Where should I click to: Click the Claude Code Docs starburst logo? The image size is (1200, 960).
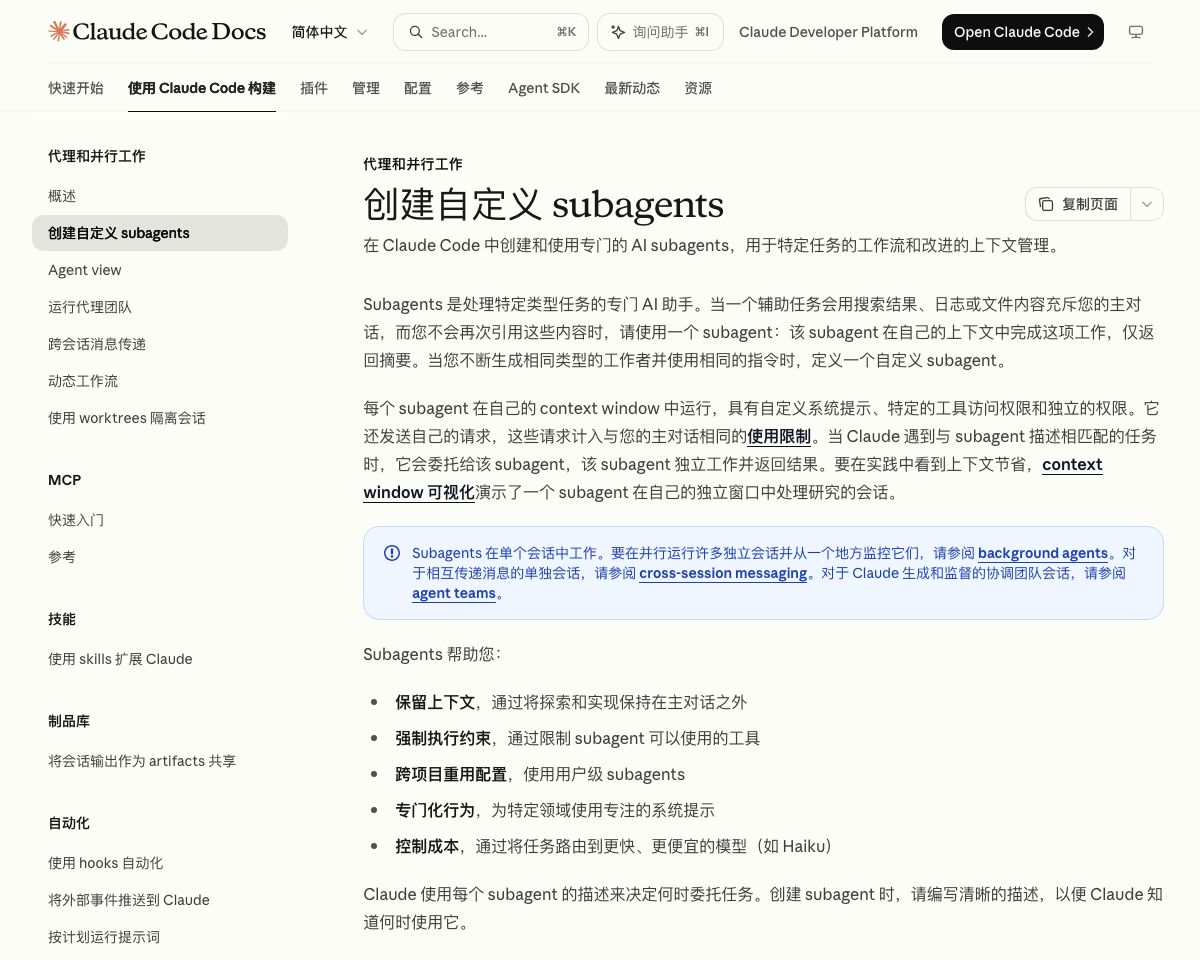(x=59, y=32)
